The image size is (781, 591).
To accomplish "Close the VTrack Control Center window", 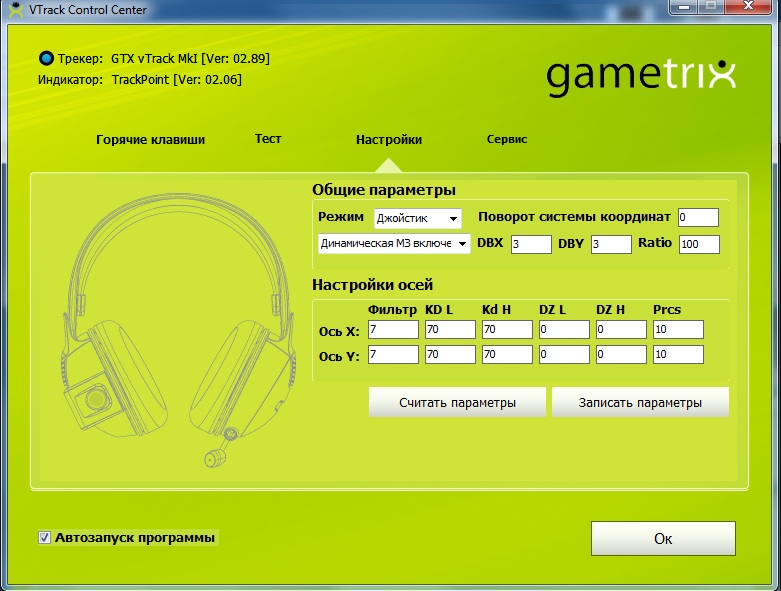I will (749, 6).
